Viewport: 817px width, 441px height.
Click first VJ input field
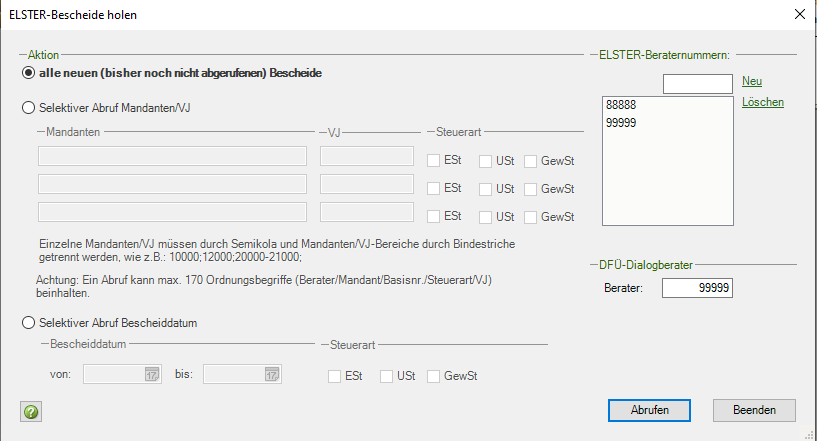[367, 156]
